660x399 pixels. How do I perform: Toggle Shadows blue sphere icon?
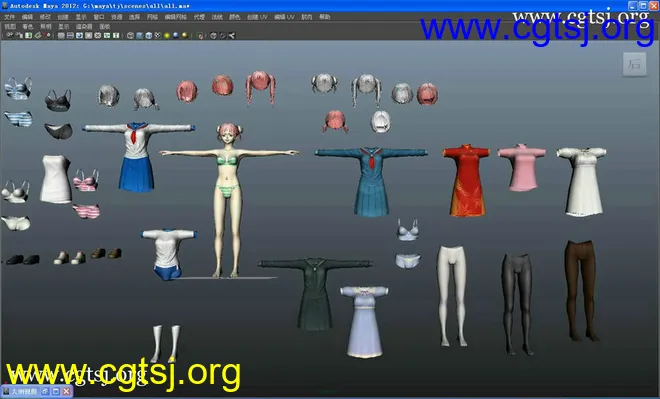[176, 35]
